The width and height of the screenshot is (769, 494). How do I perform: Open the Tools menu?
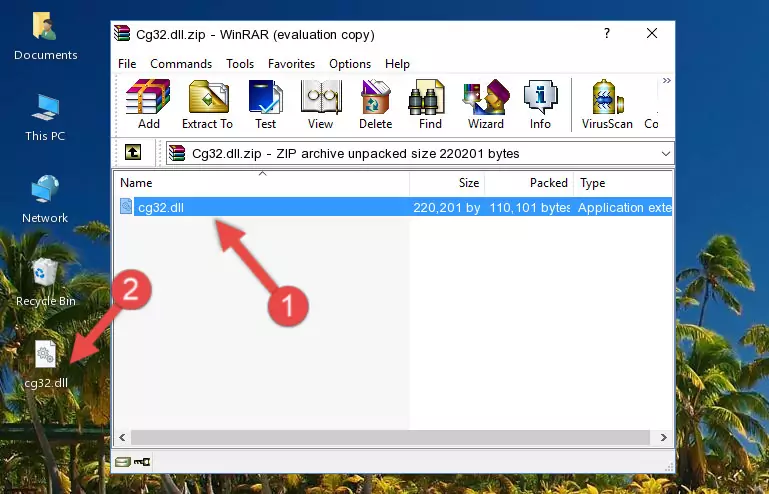(240, 64)
